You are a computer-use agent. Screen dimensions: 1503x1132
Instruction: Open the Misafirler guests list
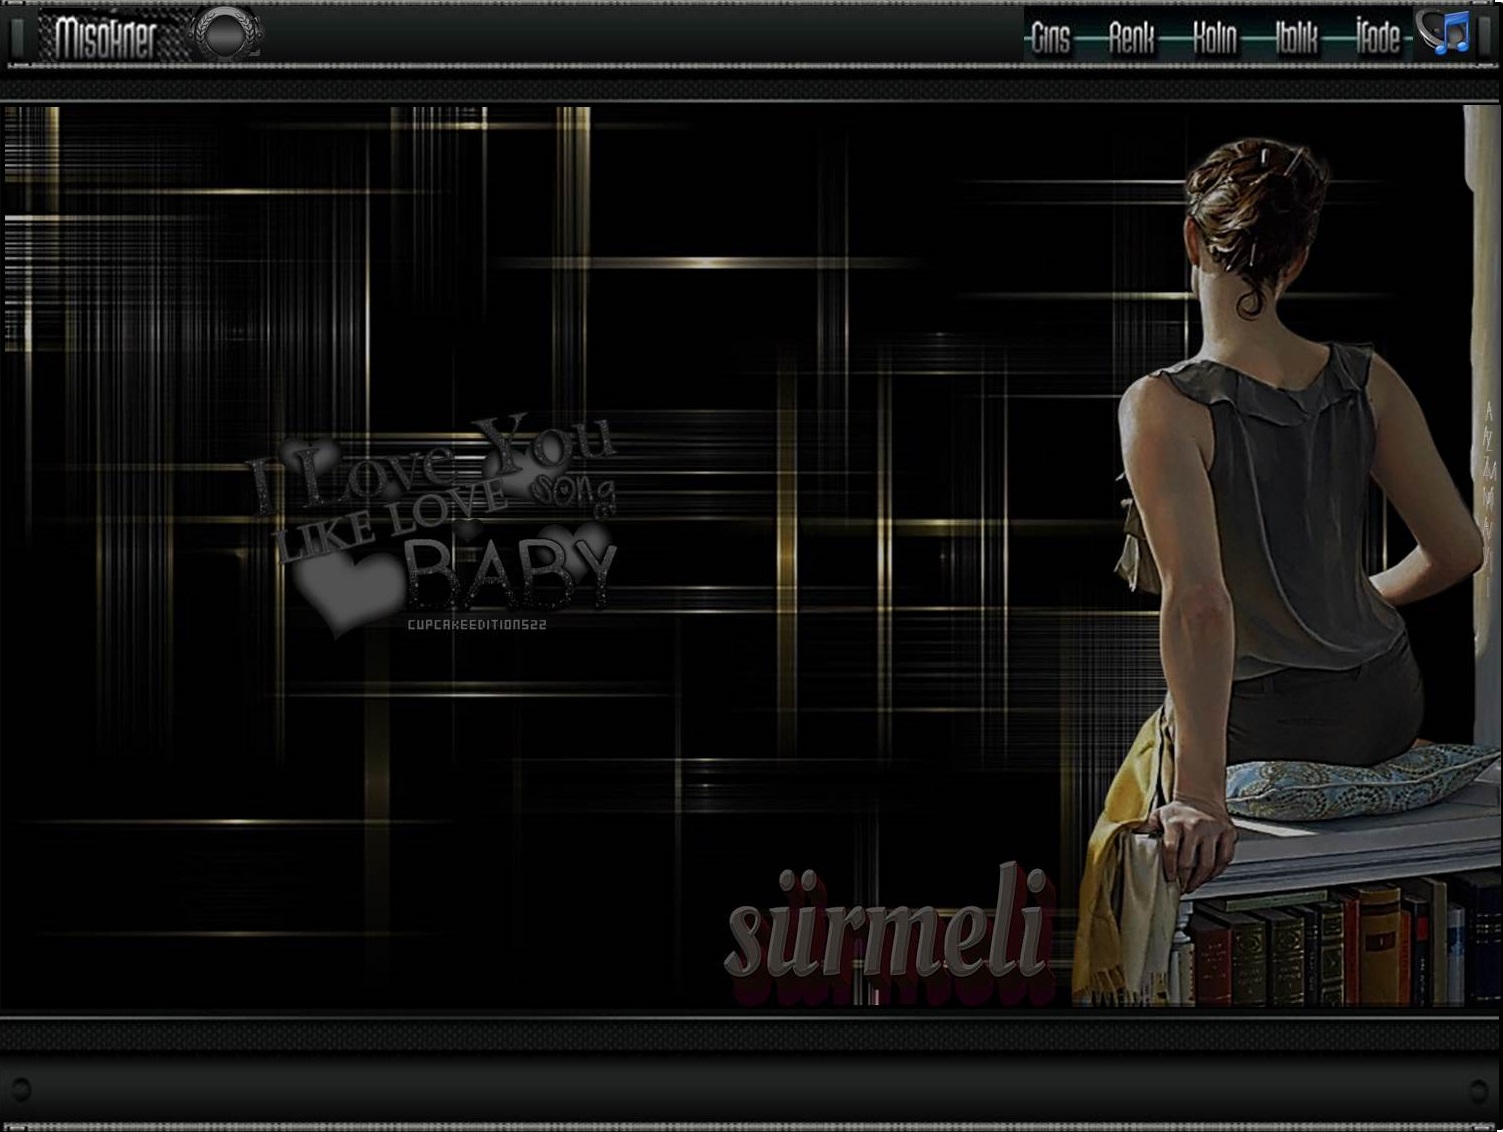[106, 38]
